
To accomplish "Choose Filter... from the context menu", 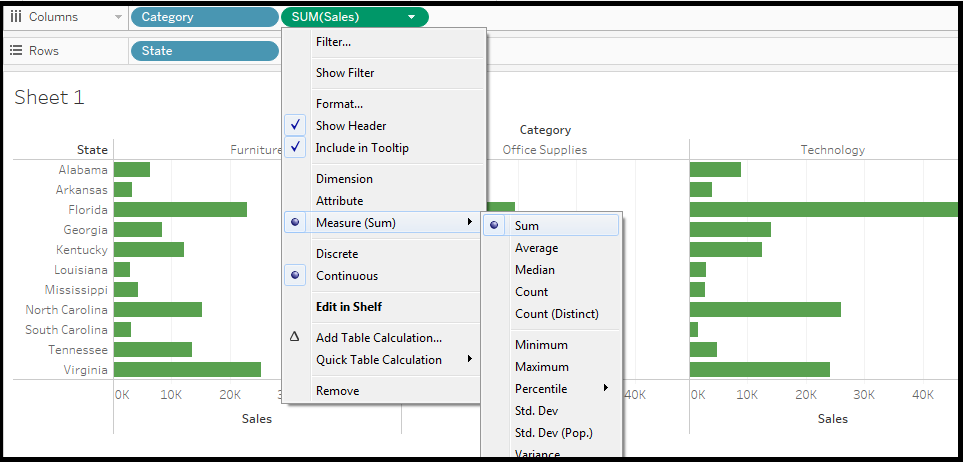I will coord(333,42).
